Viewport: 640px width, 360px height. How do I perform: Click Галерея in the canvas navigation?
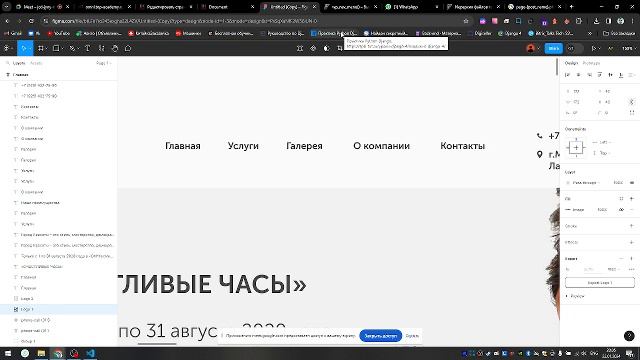click(304, 146)
